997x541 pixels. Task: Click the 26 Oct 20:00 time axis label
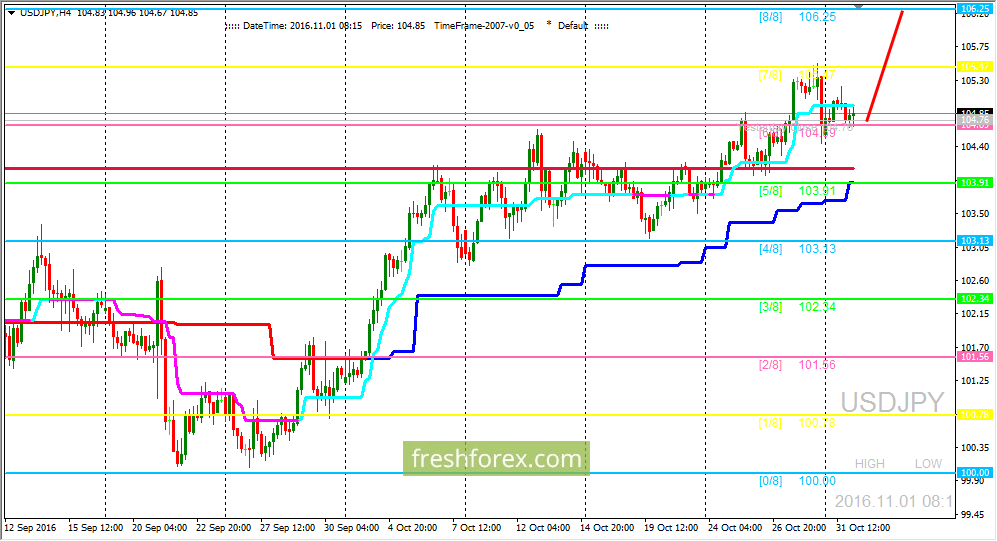(x=799, y=528)
